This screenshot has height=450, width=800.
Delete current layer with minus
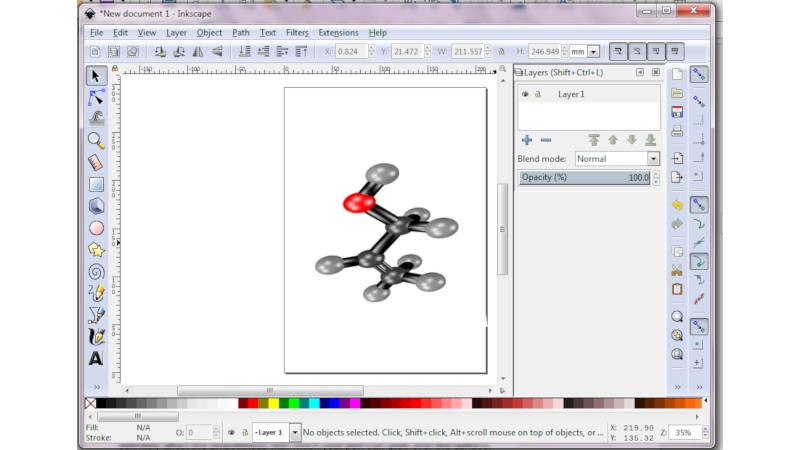(x=546, y=140)
